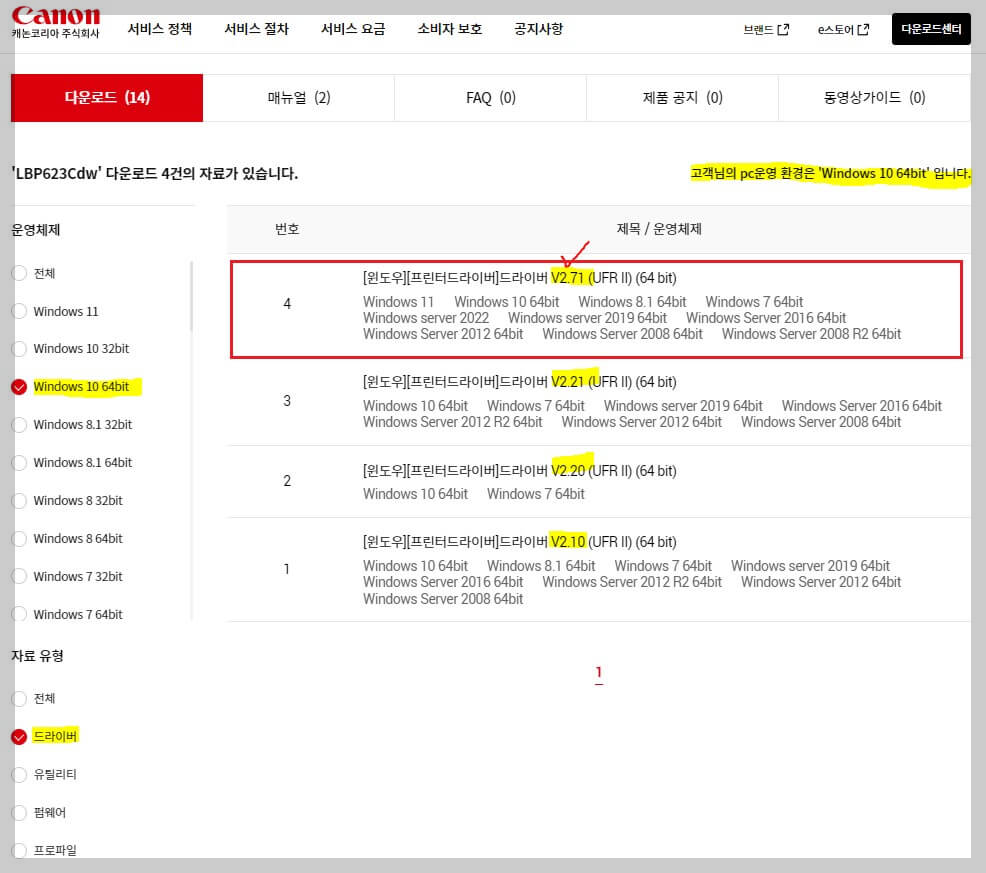Click the 운영체제 filter heading
The image size is (986, 873).
click(36, 230)
